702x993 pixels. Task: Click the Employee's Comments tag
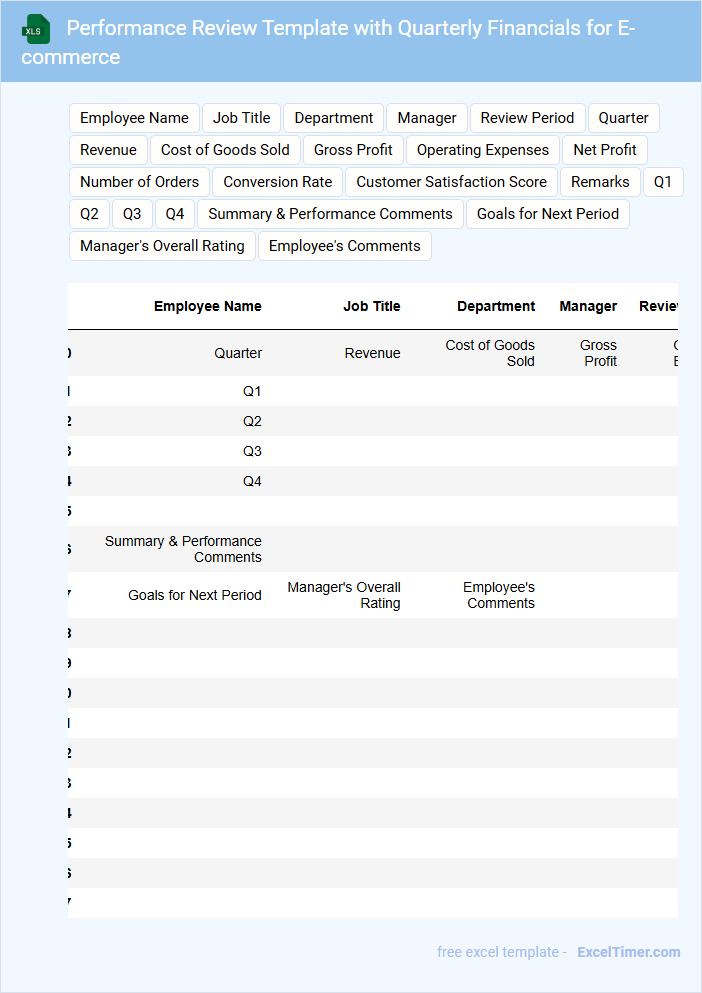click(345, 246)
